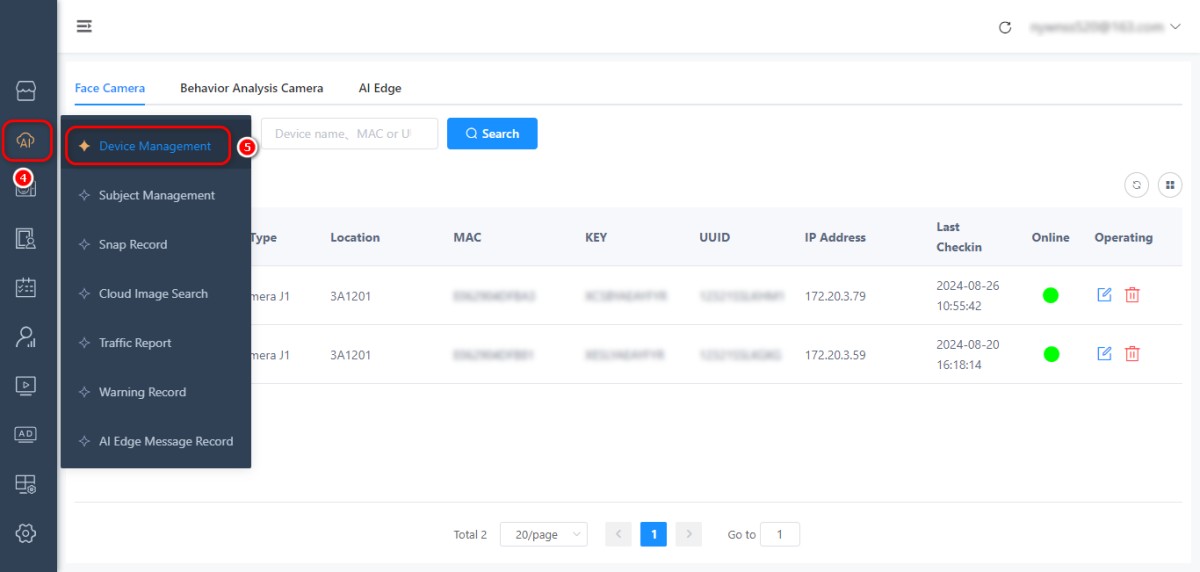
Task: Edit the device with IP 172.20.3.79
Action: pyautogui.click(x=1104, y=295)
